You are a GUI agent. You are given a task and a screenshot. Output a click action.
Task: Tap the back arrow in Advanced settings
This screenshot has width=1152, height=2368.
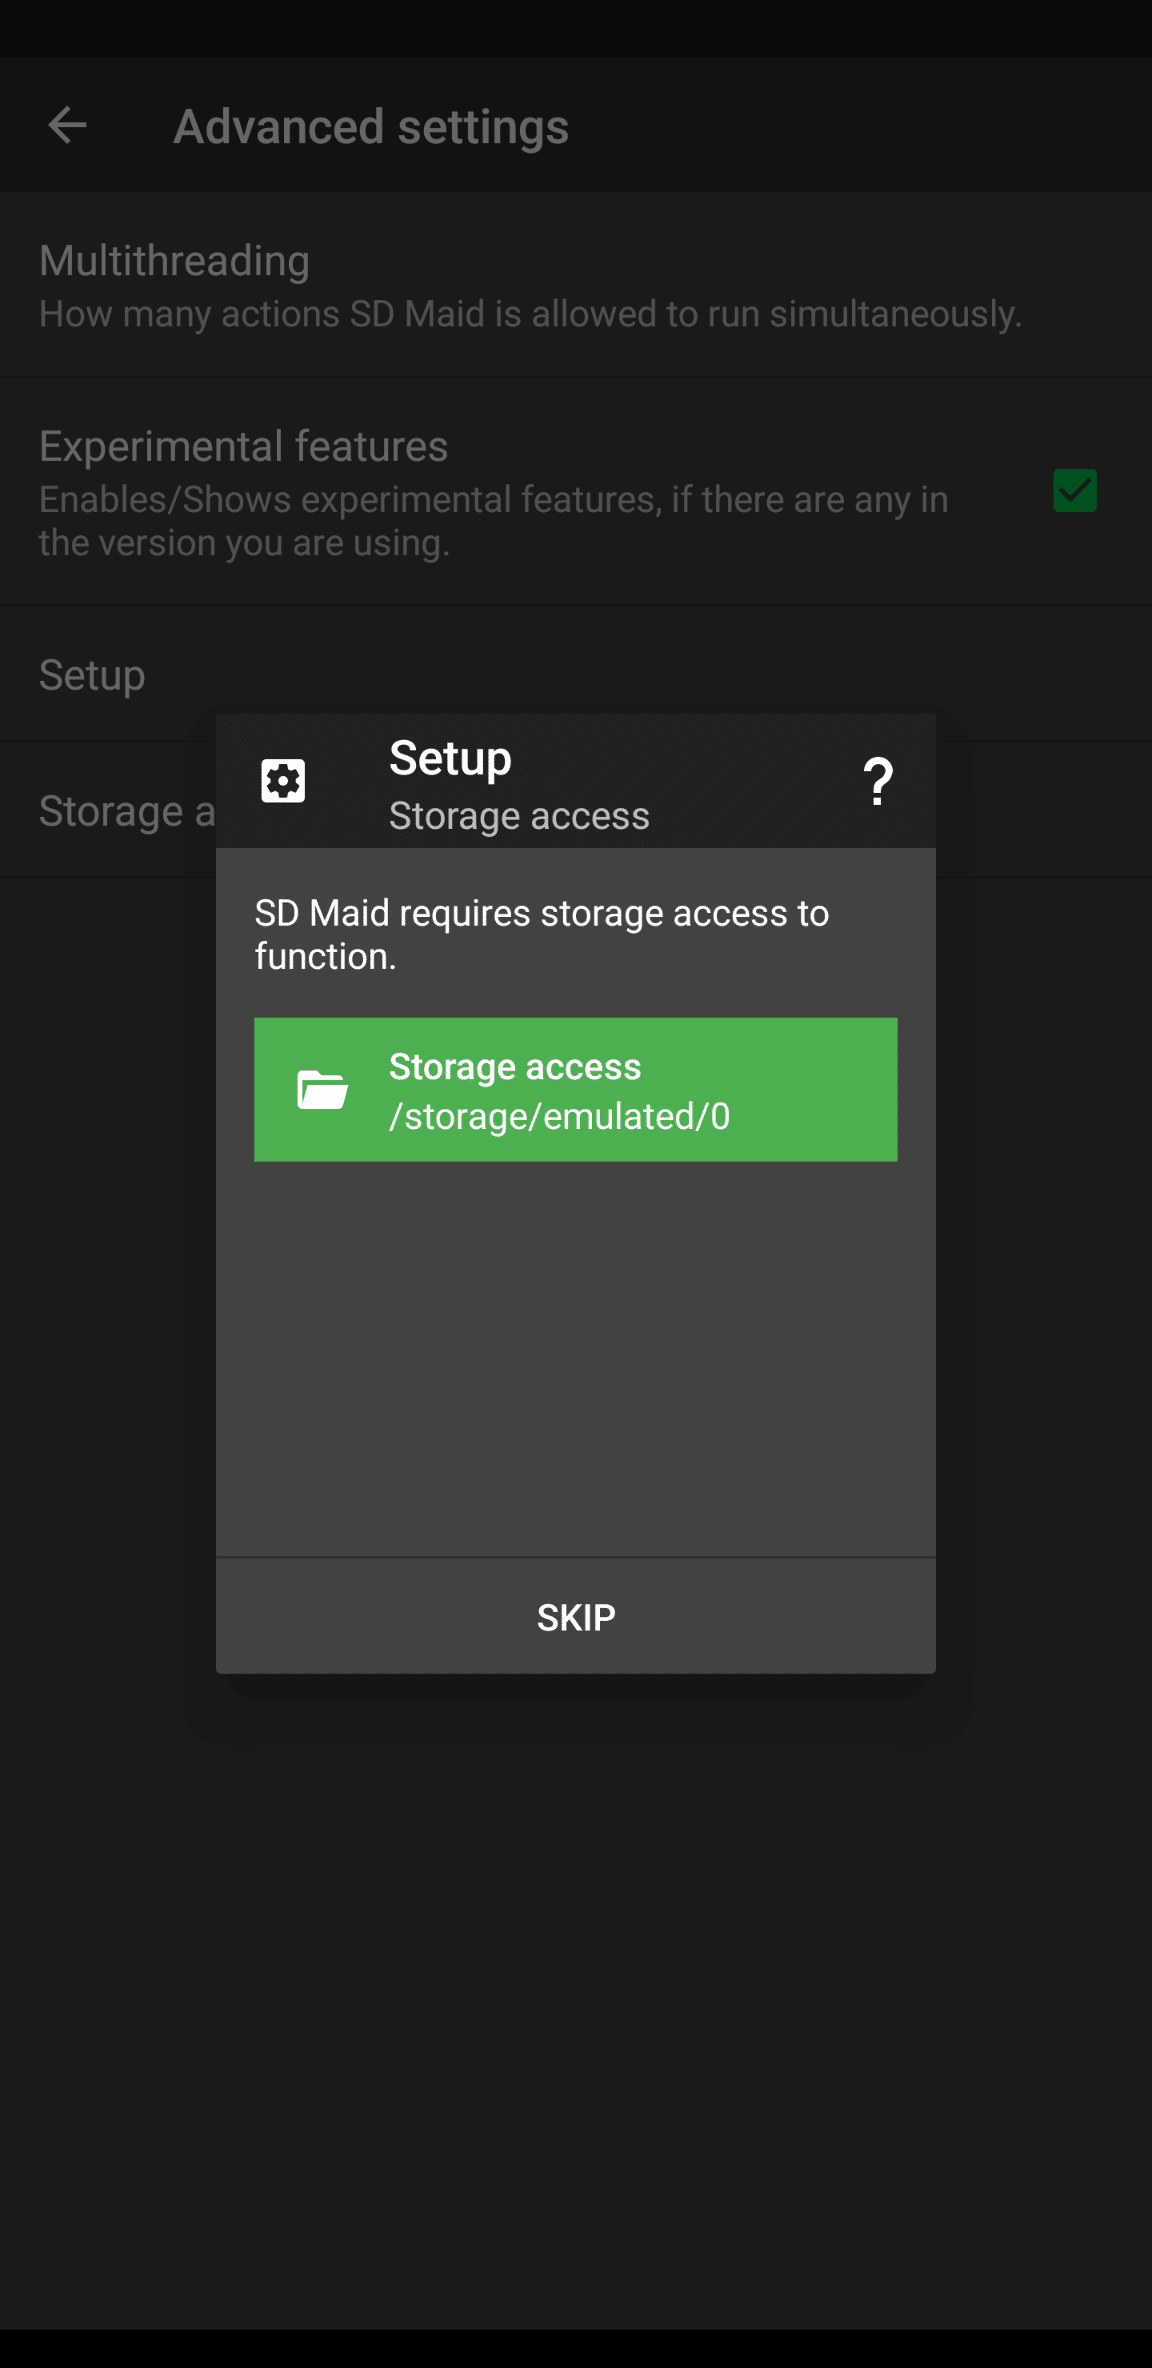coord(67,126)
